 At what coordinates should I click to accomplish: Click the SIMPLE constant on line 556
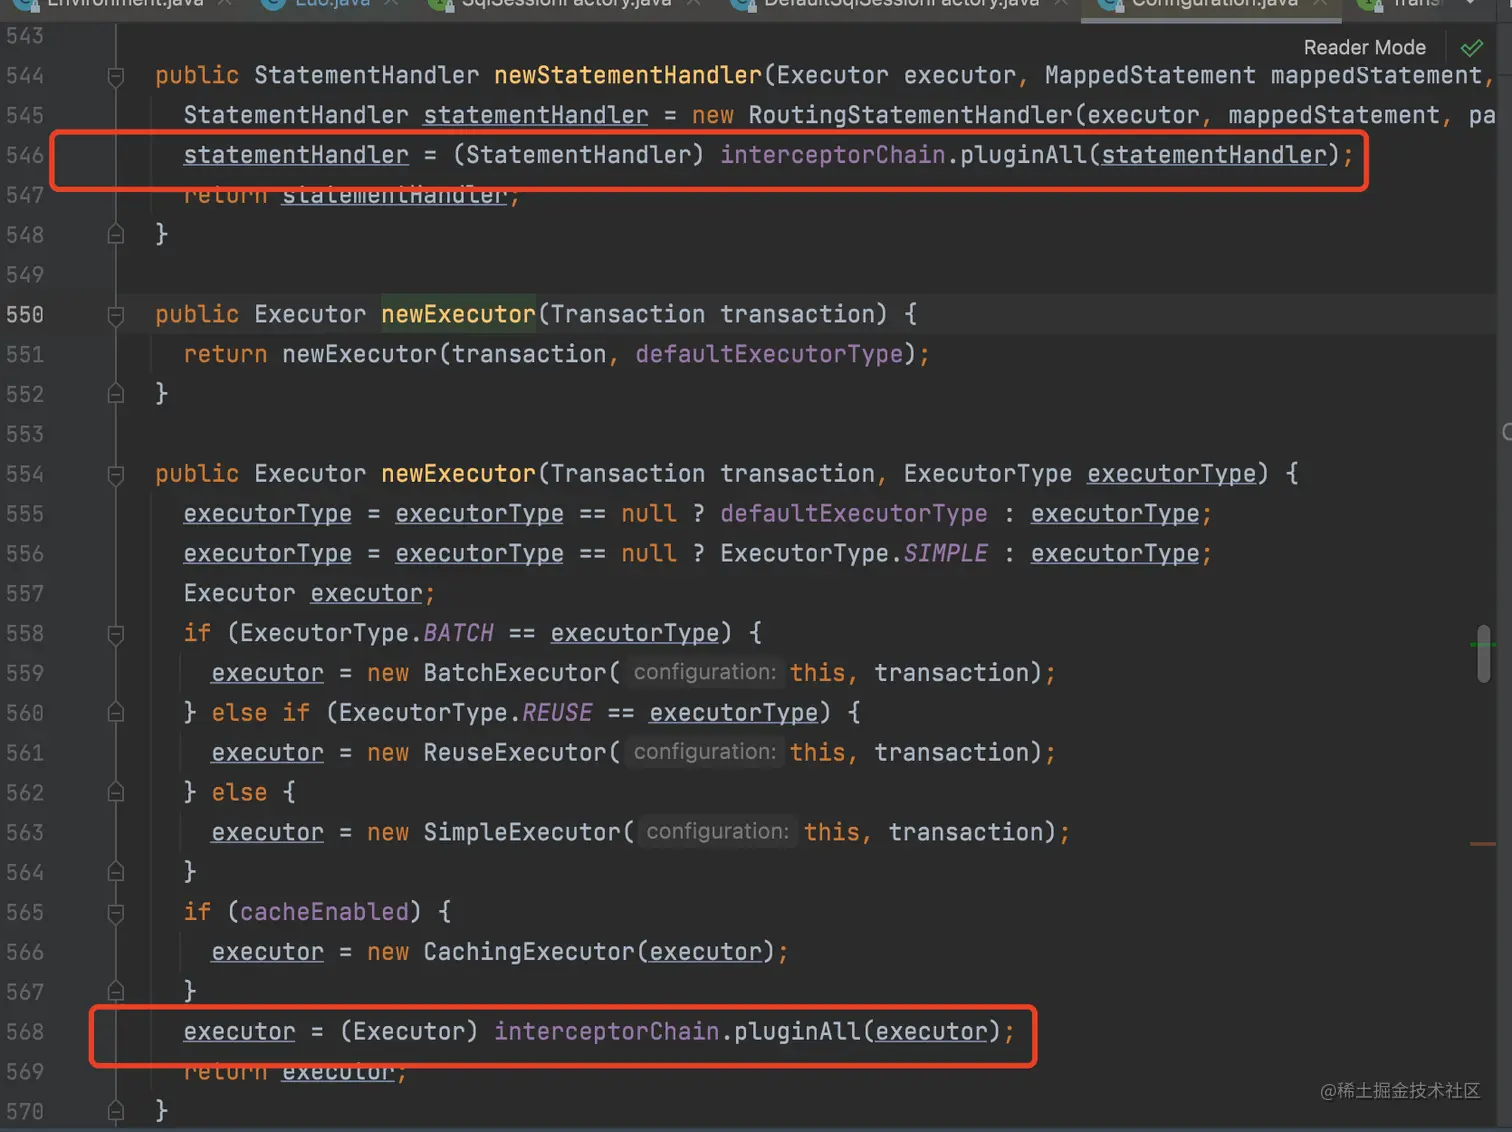[946, 553]
